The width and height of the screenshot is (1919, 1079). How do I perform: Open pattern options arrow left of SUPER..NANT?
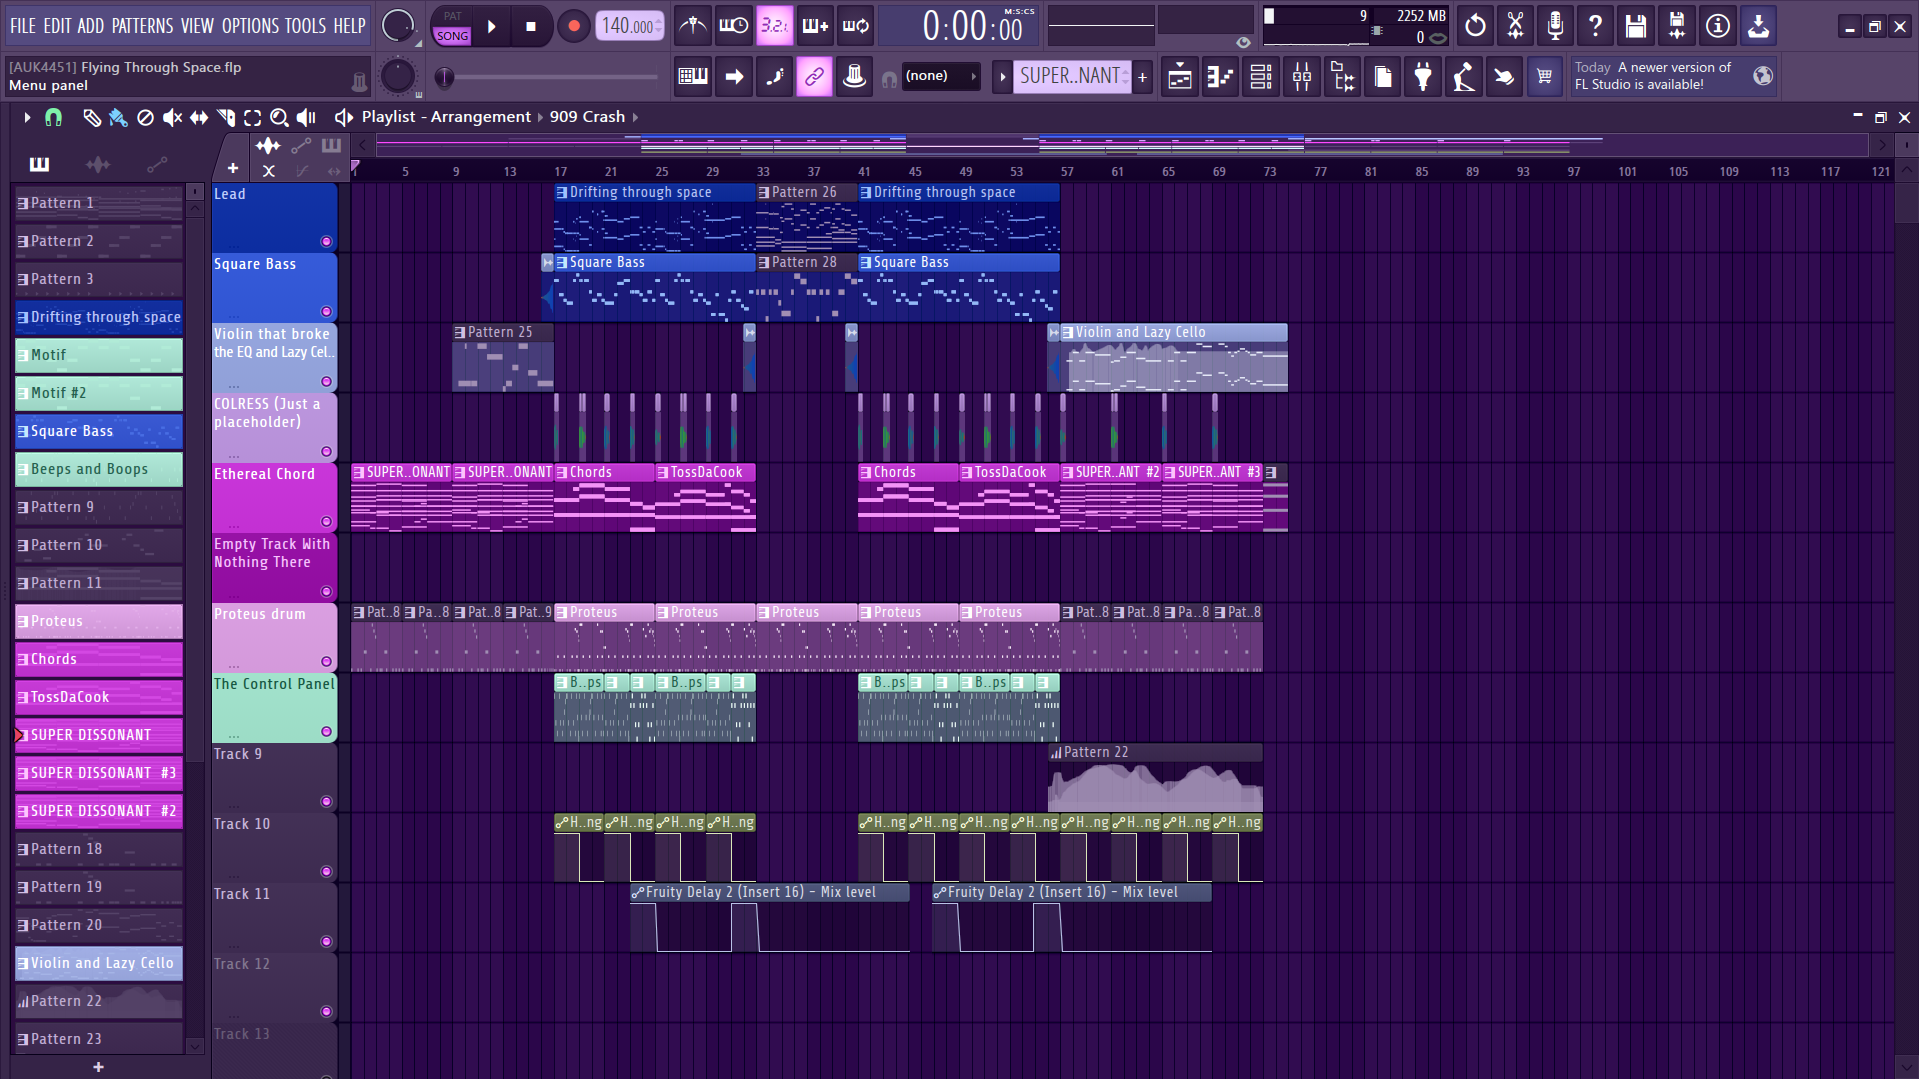click(x=1002, y=76)
